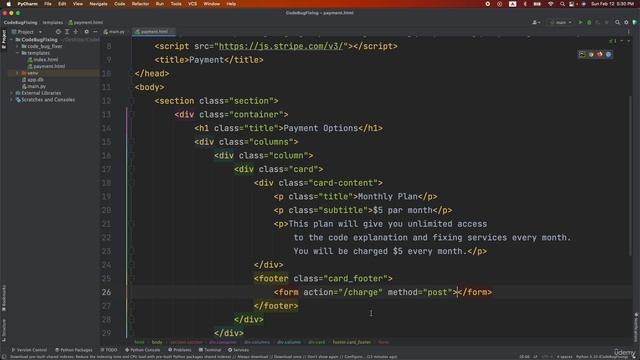The width and height of the screenshot is (640, 360).
Task: Open Version Control tool window
Action: [x=29, y=350]
